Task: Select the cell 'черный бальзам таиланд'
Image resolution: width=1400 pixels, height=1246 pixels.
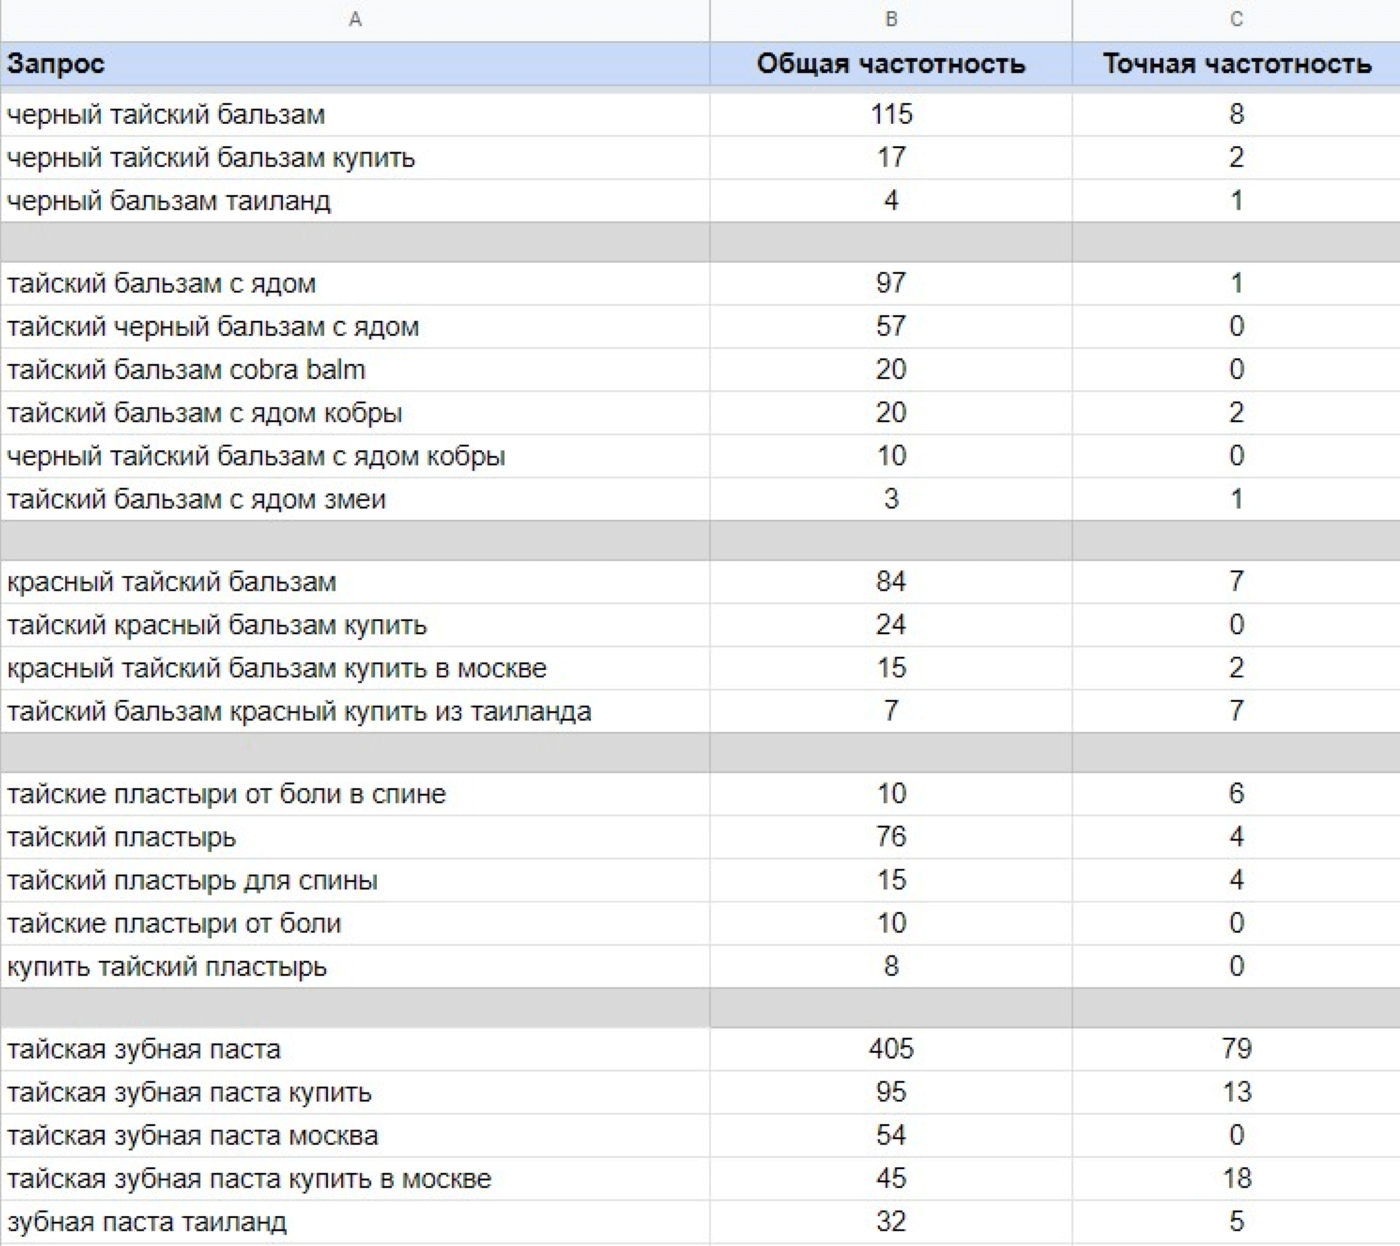Action: tap(169, 201)
